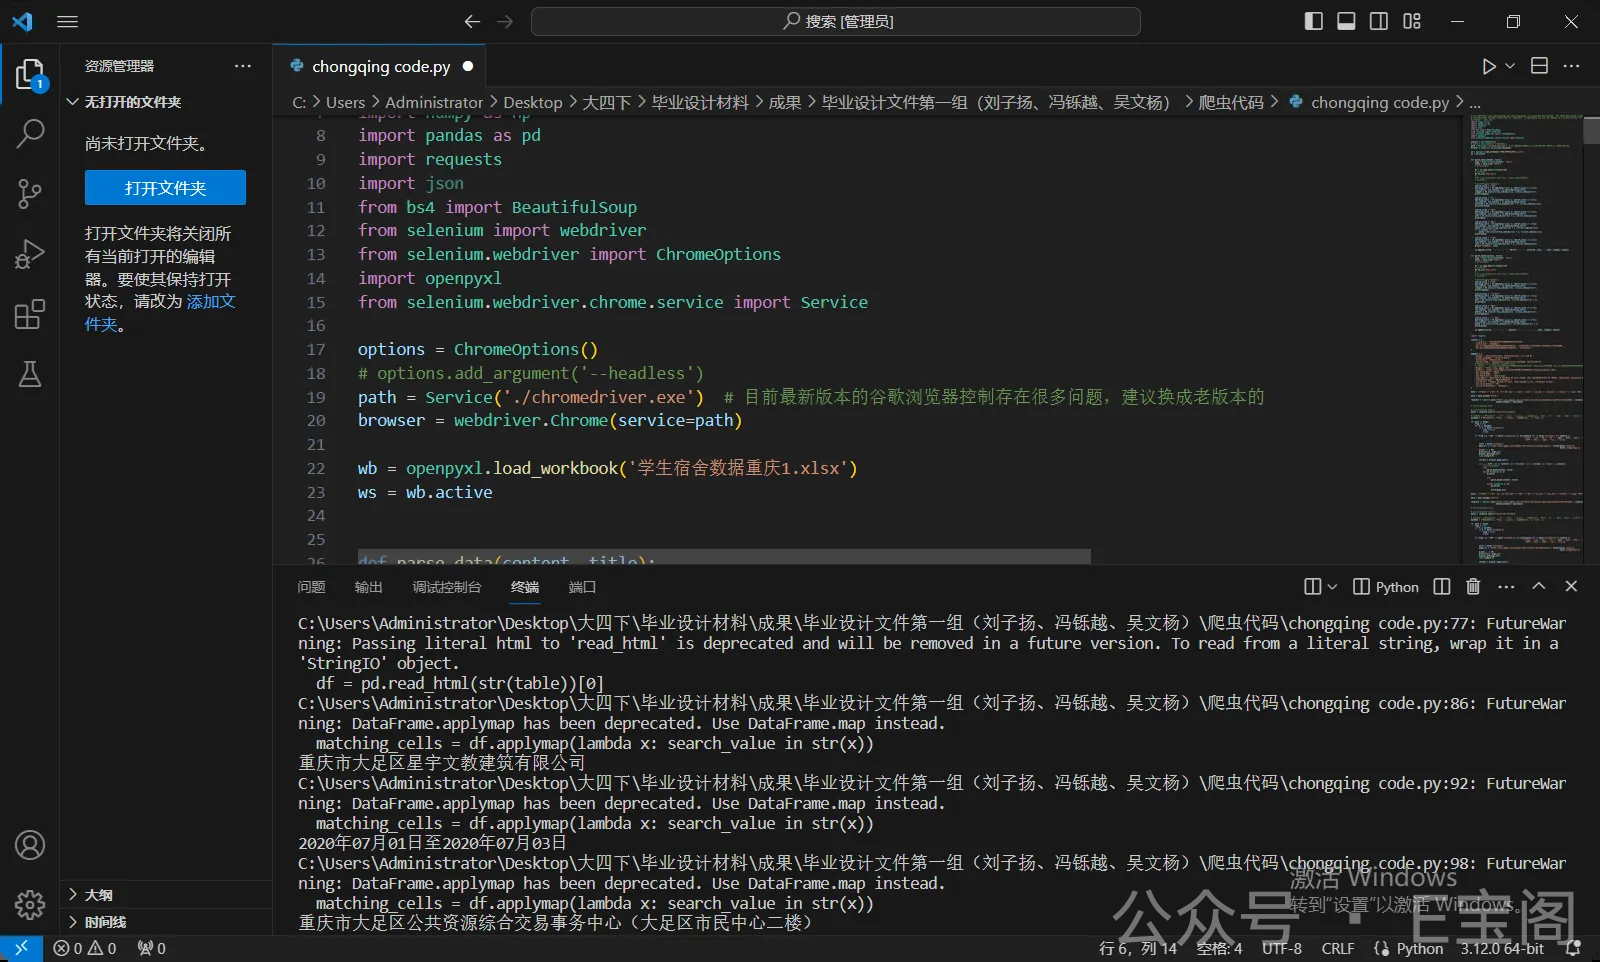
Task: Toggle the secondary side bar visibility
Action: click(x=1379, y=21)
